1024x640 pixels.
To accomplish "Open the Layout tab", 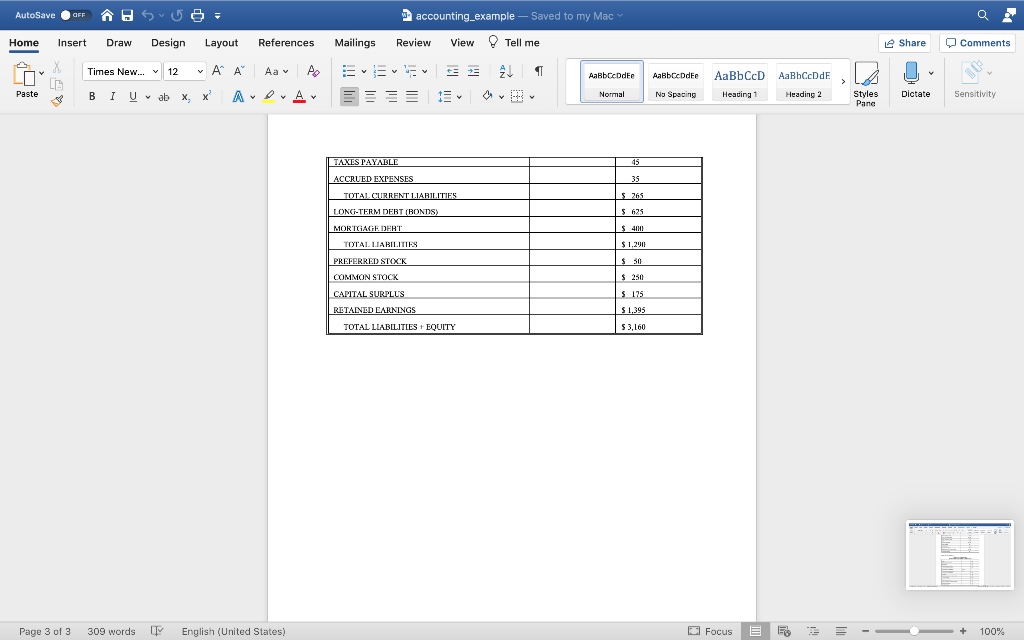I will tap(221, 42).
